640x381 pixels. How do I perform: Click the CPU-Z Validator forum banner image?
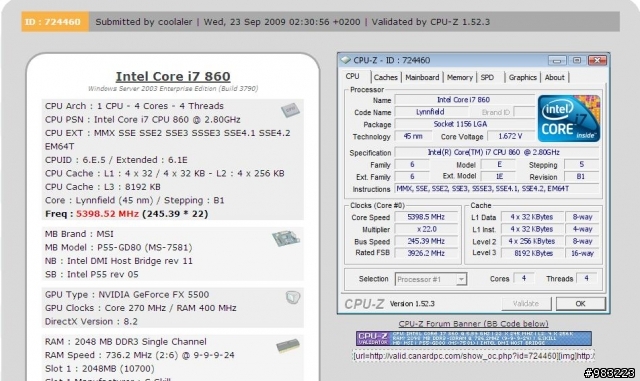473,339
